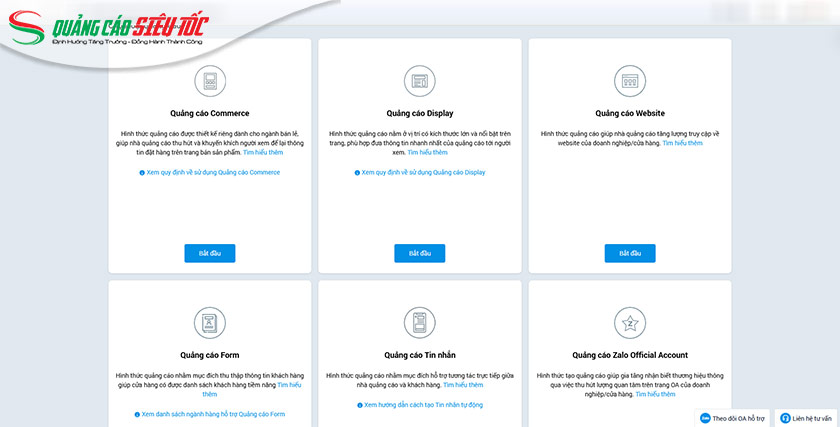
Task: Open Theo dõi OA hỗ trợ button
Action: (x=733, y=417)
